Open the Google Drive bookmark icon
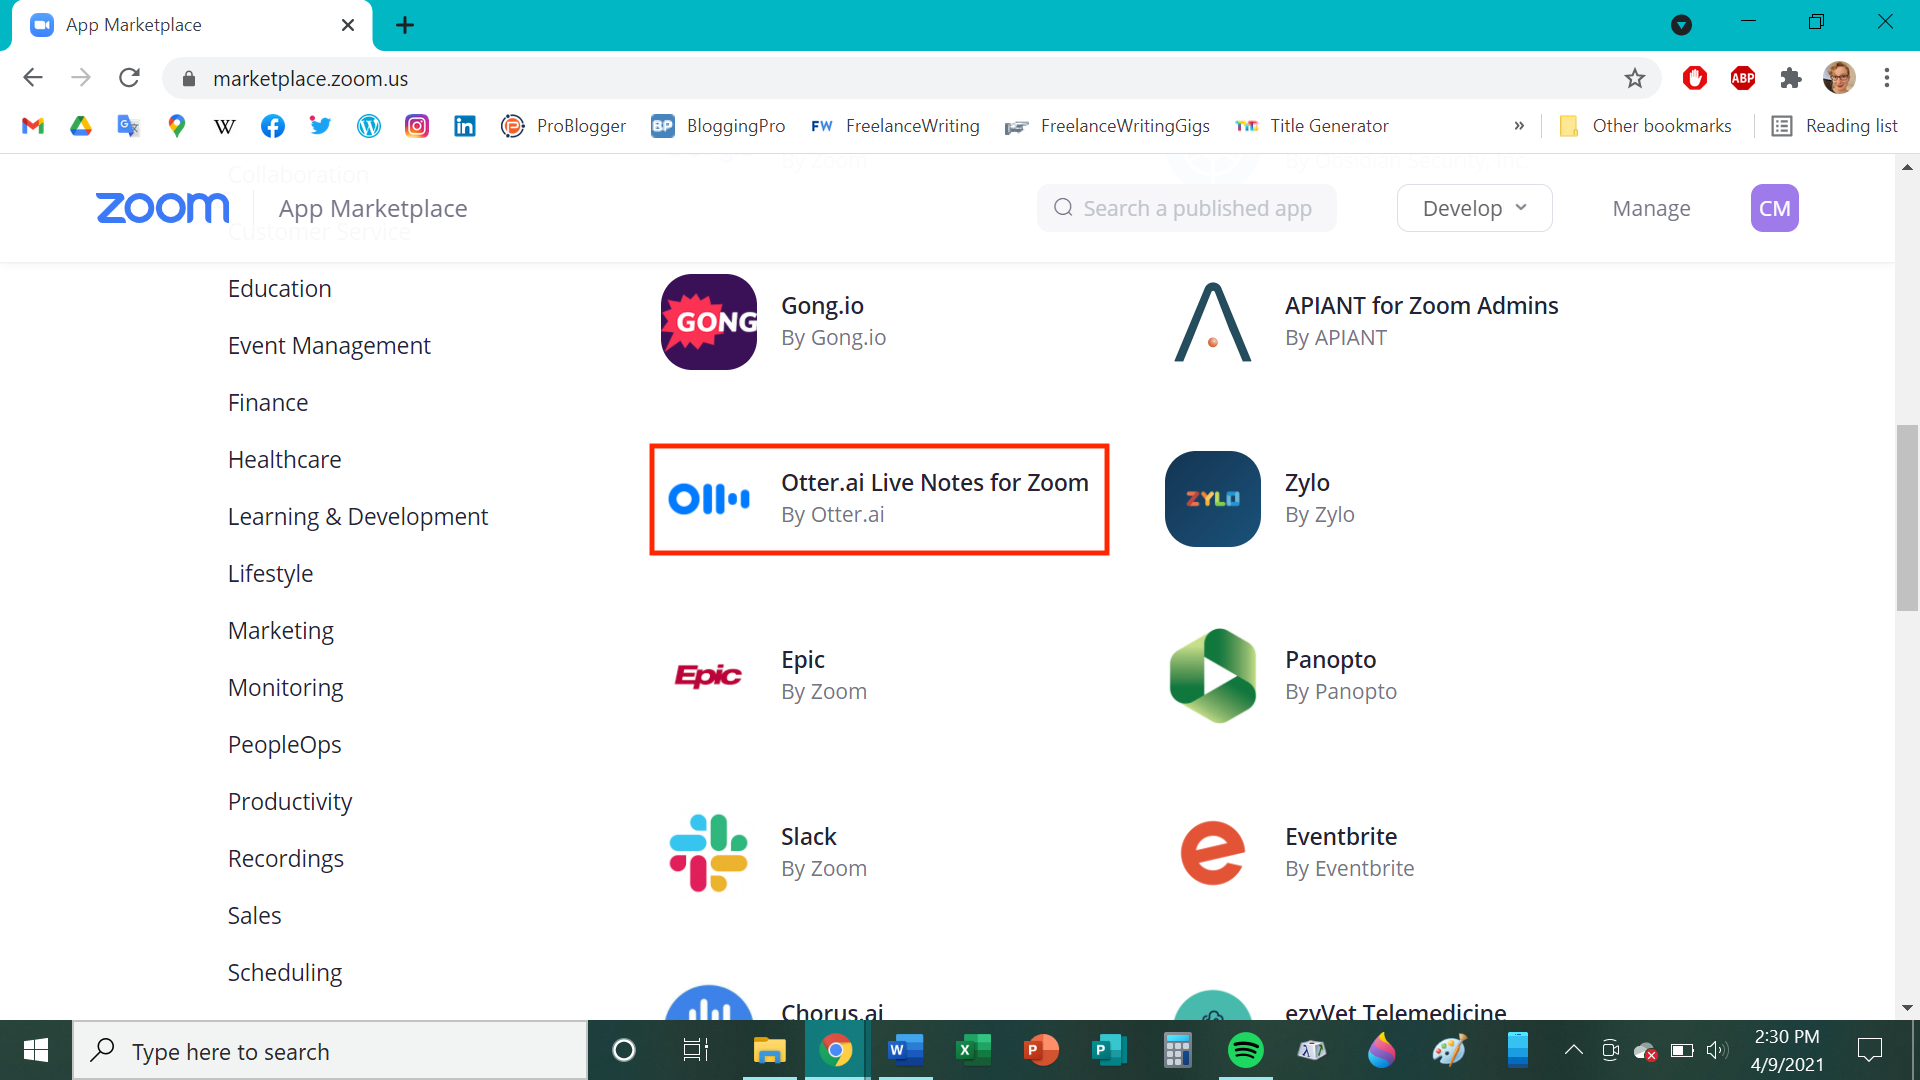 [81, 126]
